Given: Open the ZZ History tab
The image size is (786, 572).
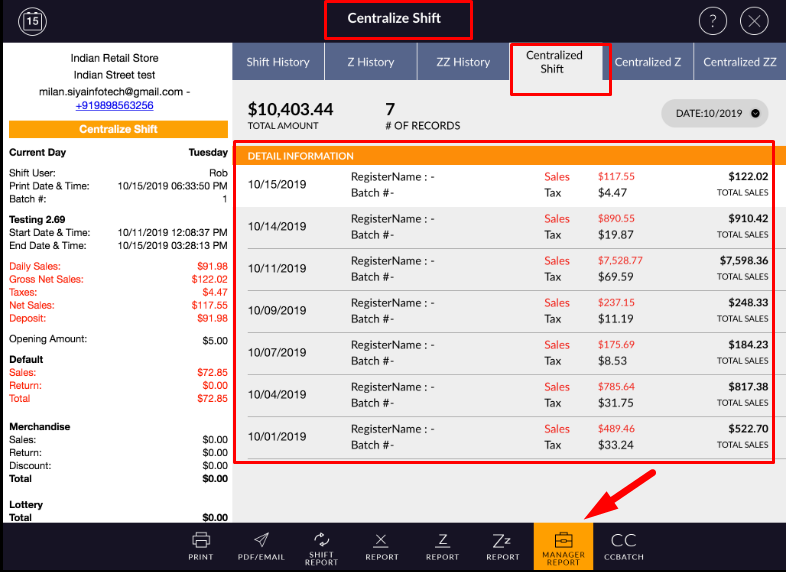Looking at the screenshot, I should [463, 62].
